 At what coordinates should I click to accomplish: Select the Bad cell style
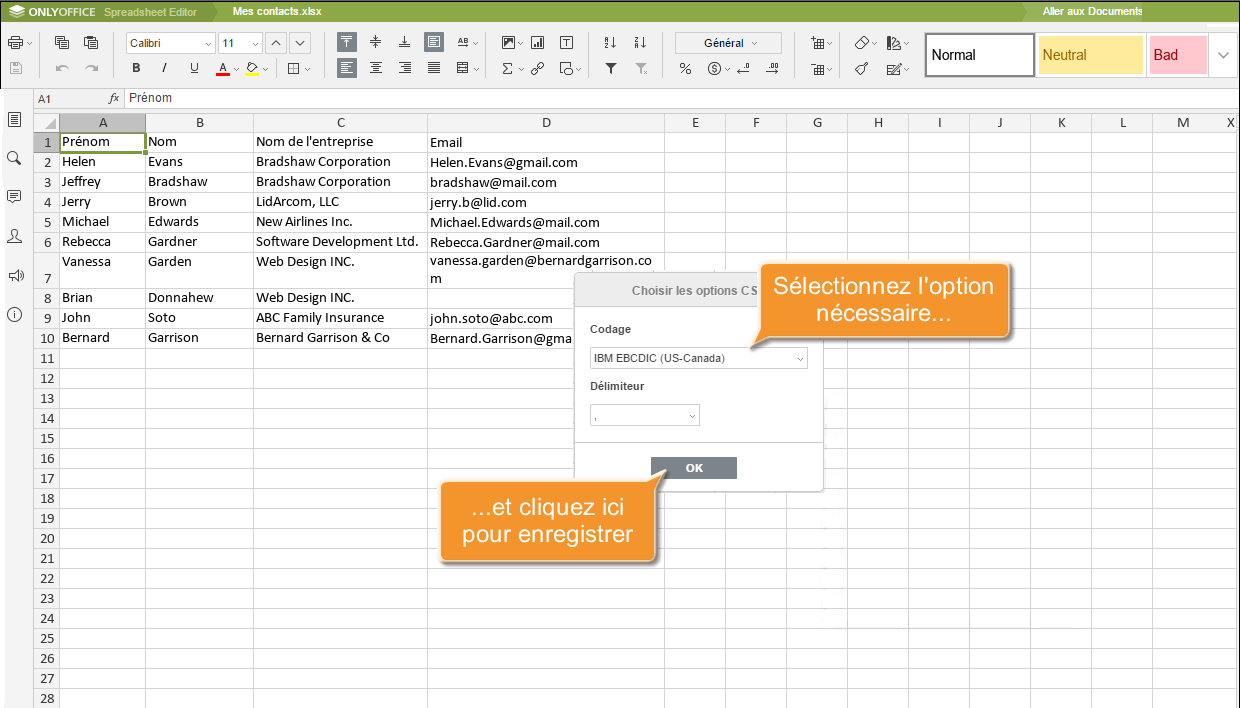(x=1177, y=55)
